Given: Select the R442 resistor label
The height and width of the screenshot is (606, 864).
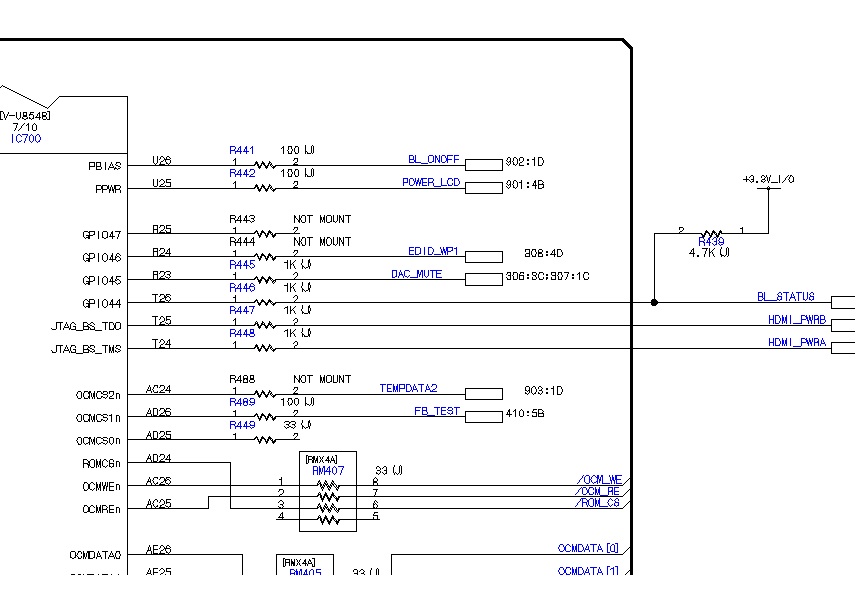Looking at the screenshot, I should (x=242, y=173).
